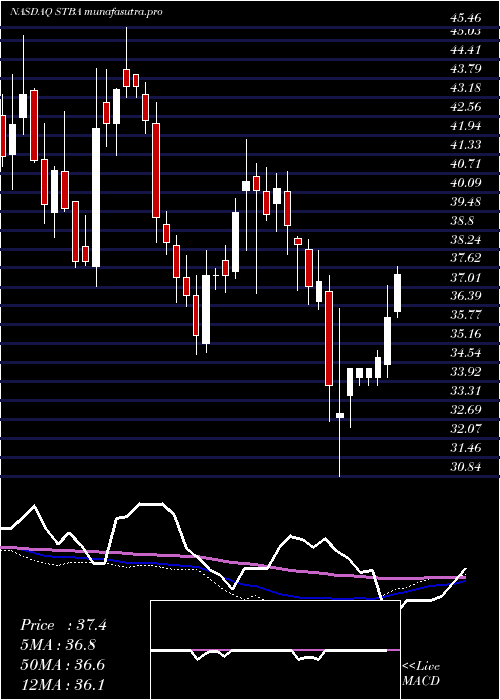This screenshot has height=700, width=500.
Task: Click the 37.01 price axis label
Action: [x=466, y=278]
